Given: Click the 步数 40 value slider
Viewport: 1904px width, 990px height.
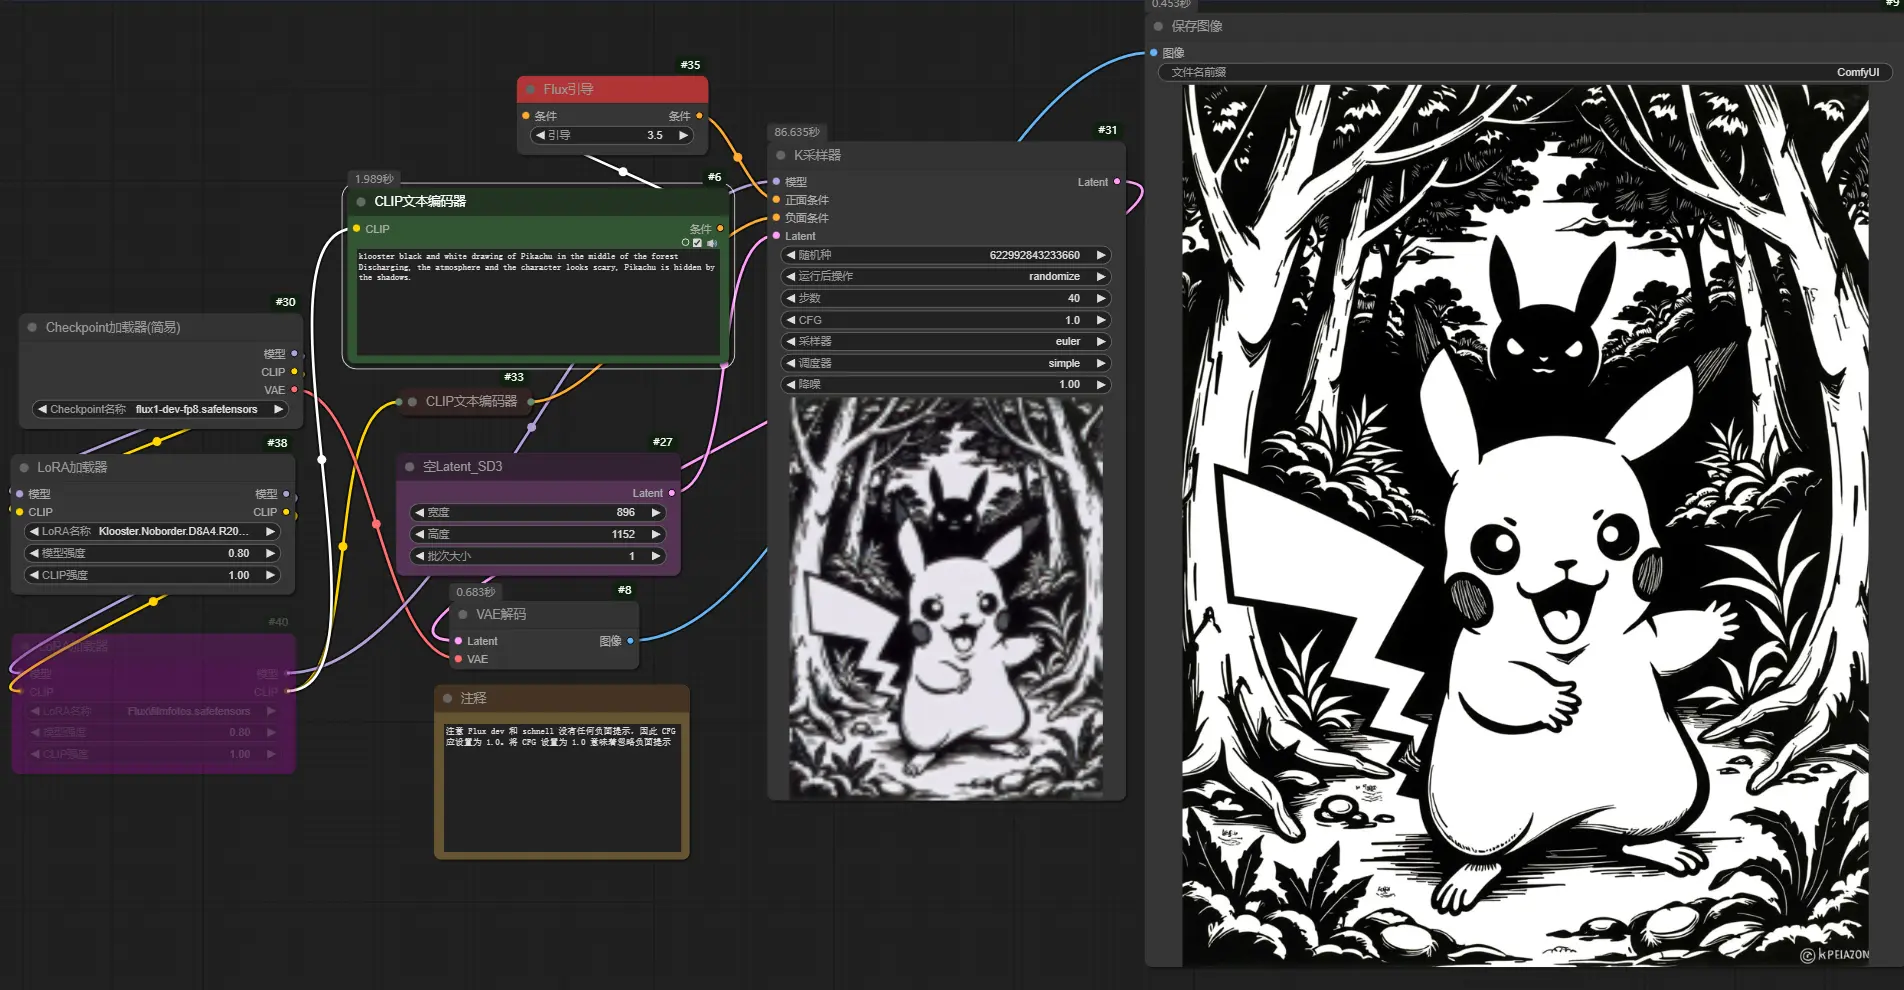Looking at the screenshot, I should pos(946,298).
